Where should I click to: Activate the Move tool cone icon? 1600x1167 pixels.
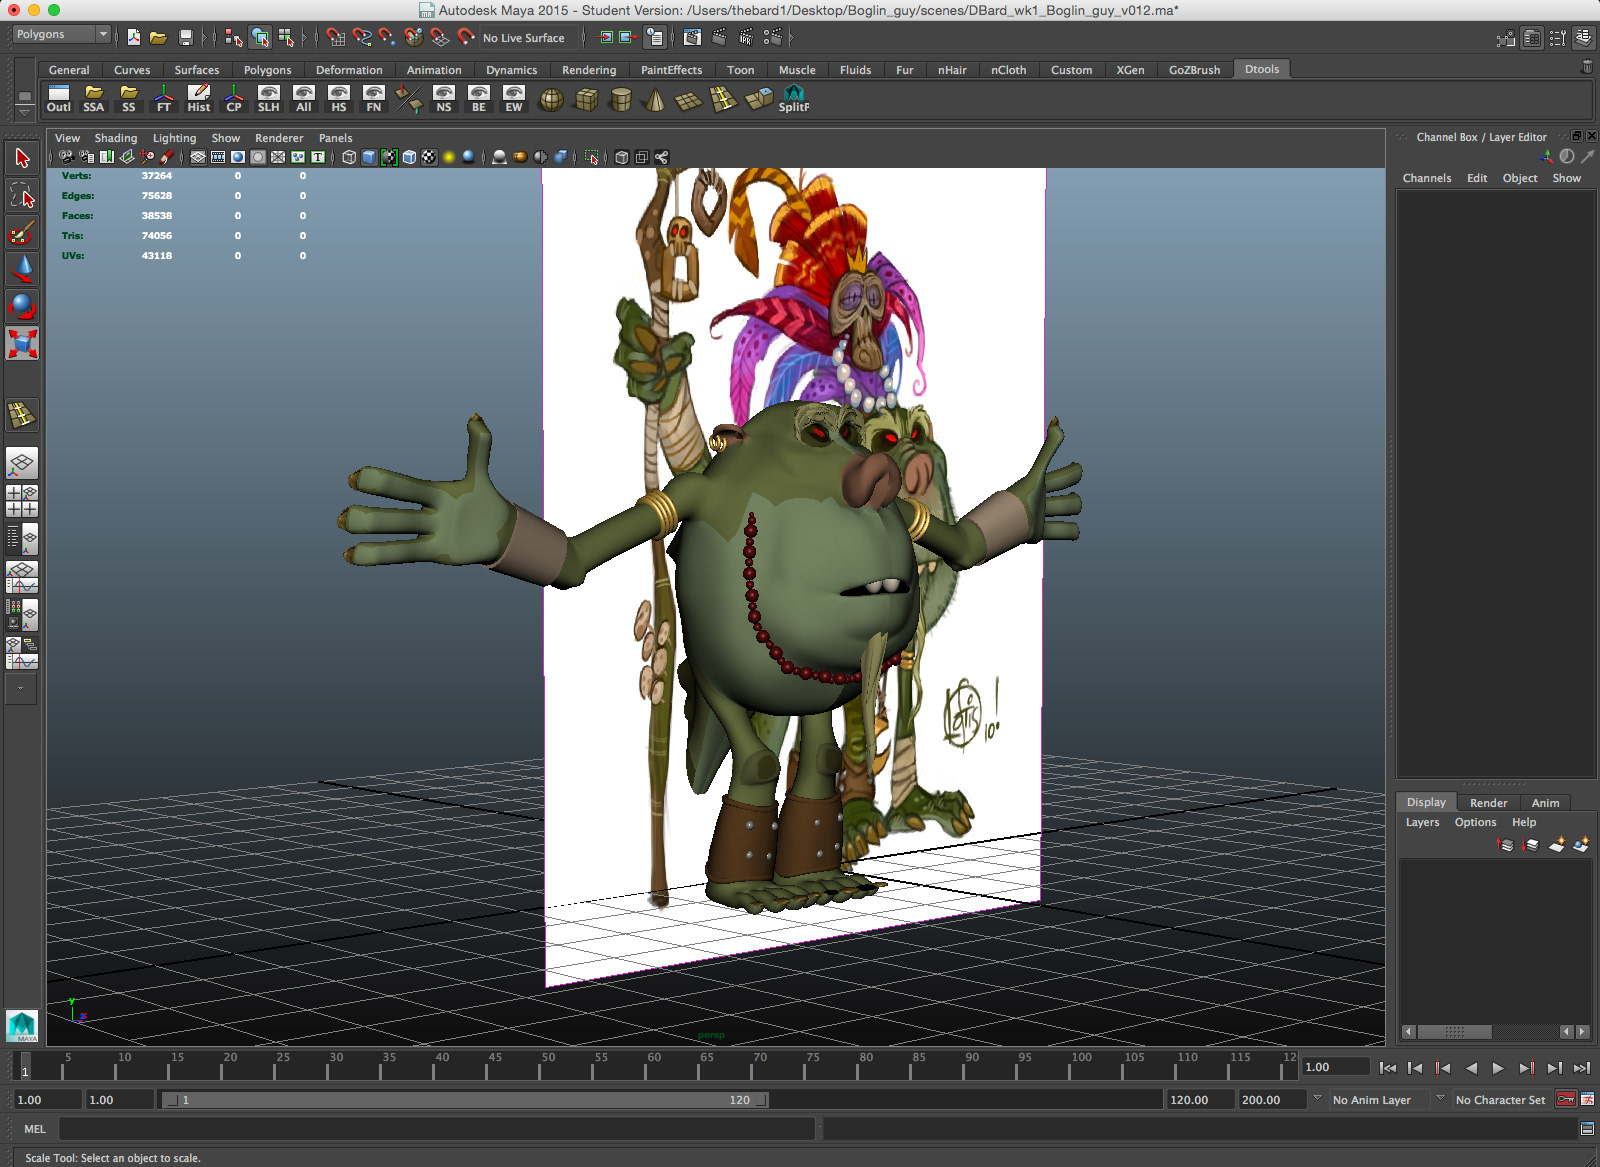tap(22, 268)
